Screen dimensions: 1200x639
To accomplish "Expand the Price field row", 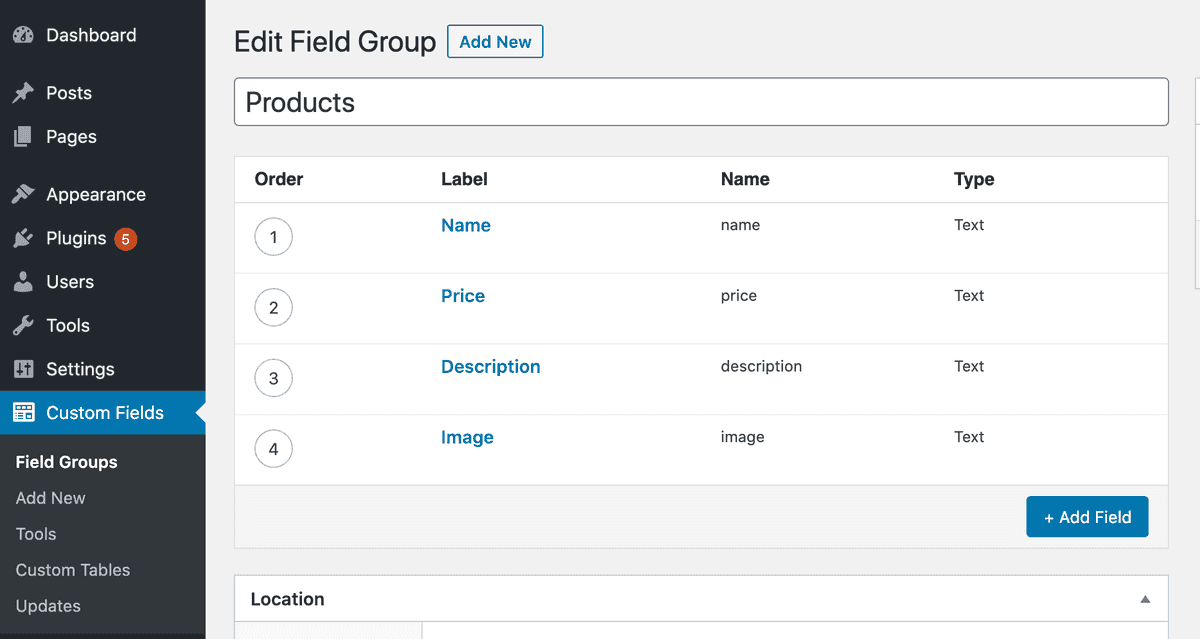I will coord(462,295).
